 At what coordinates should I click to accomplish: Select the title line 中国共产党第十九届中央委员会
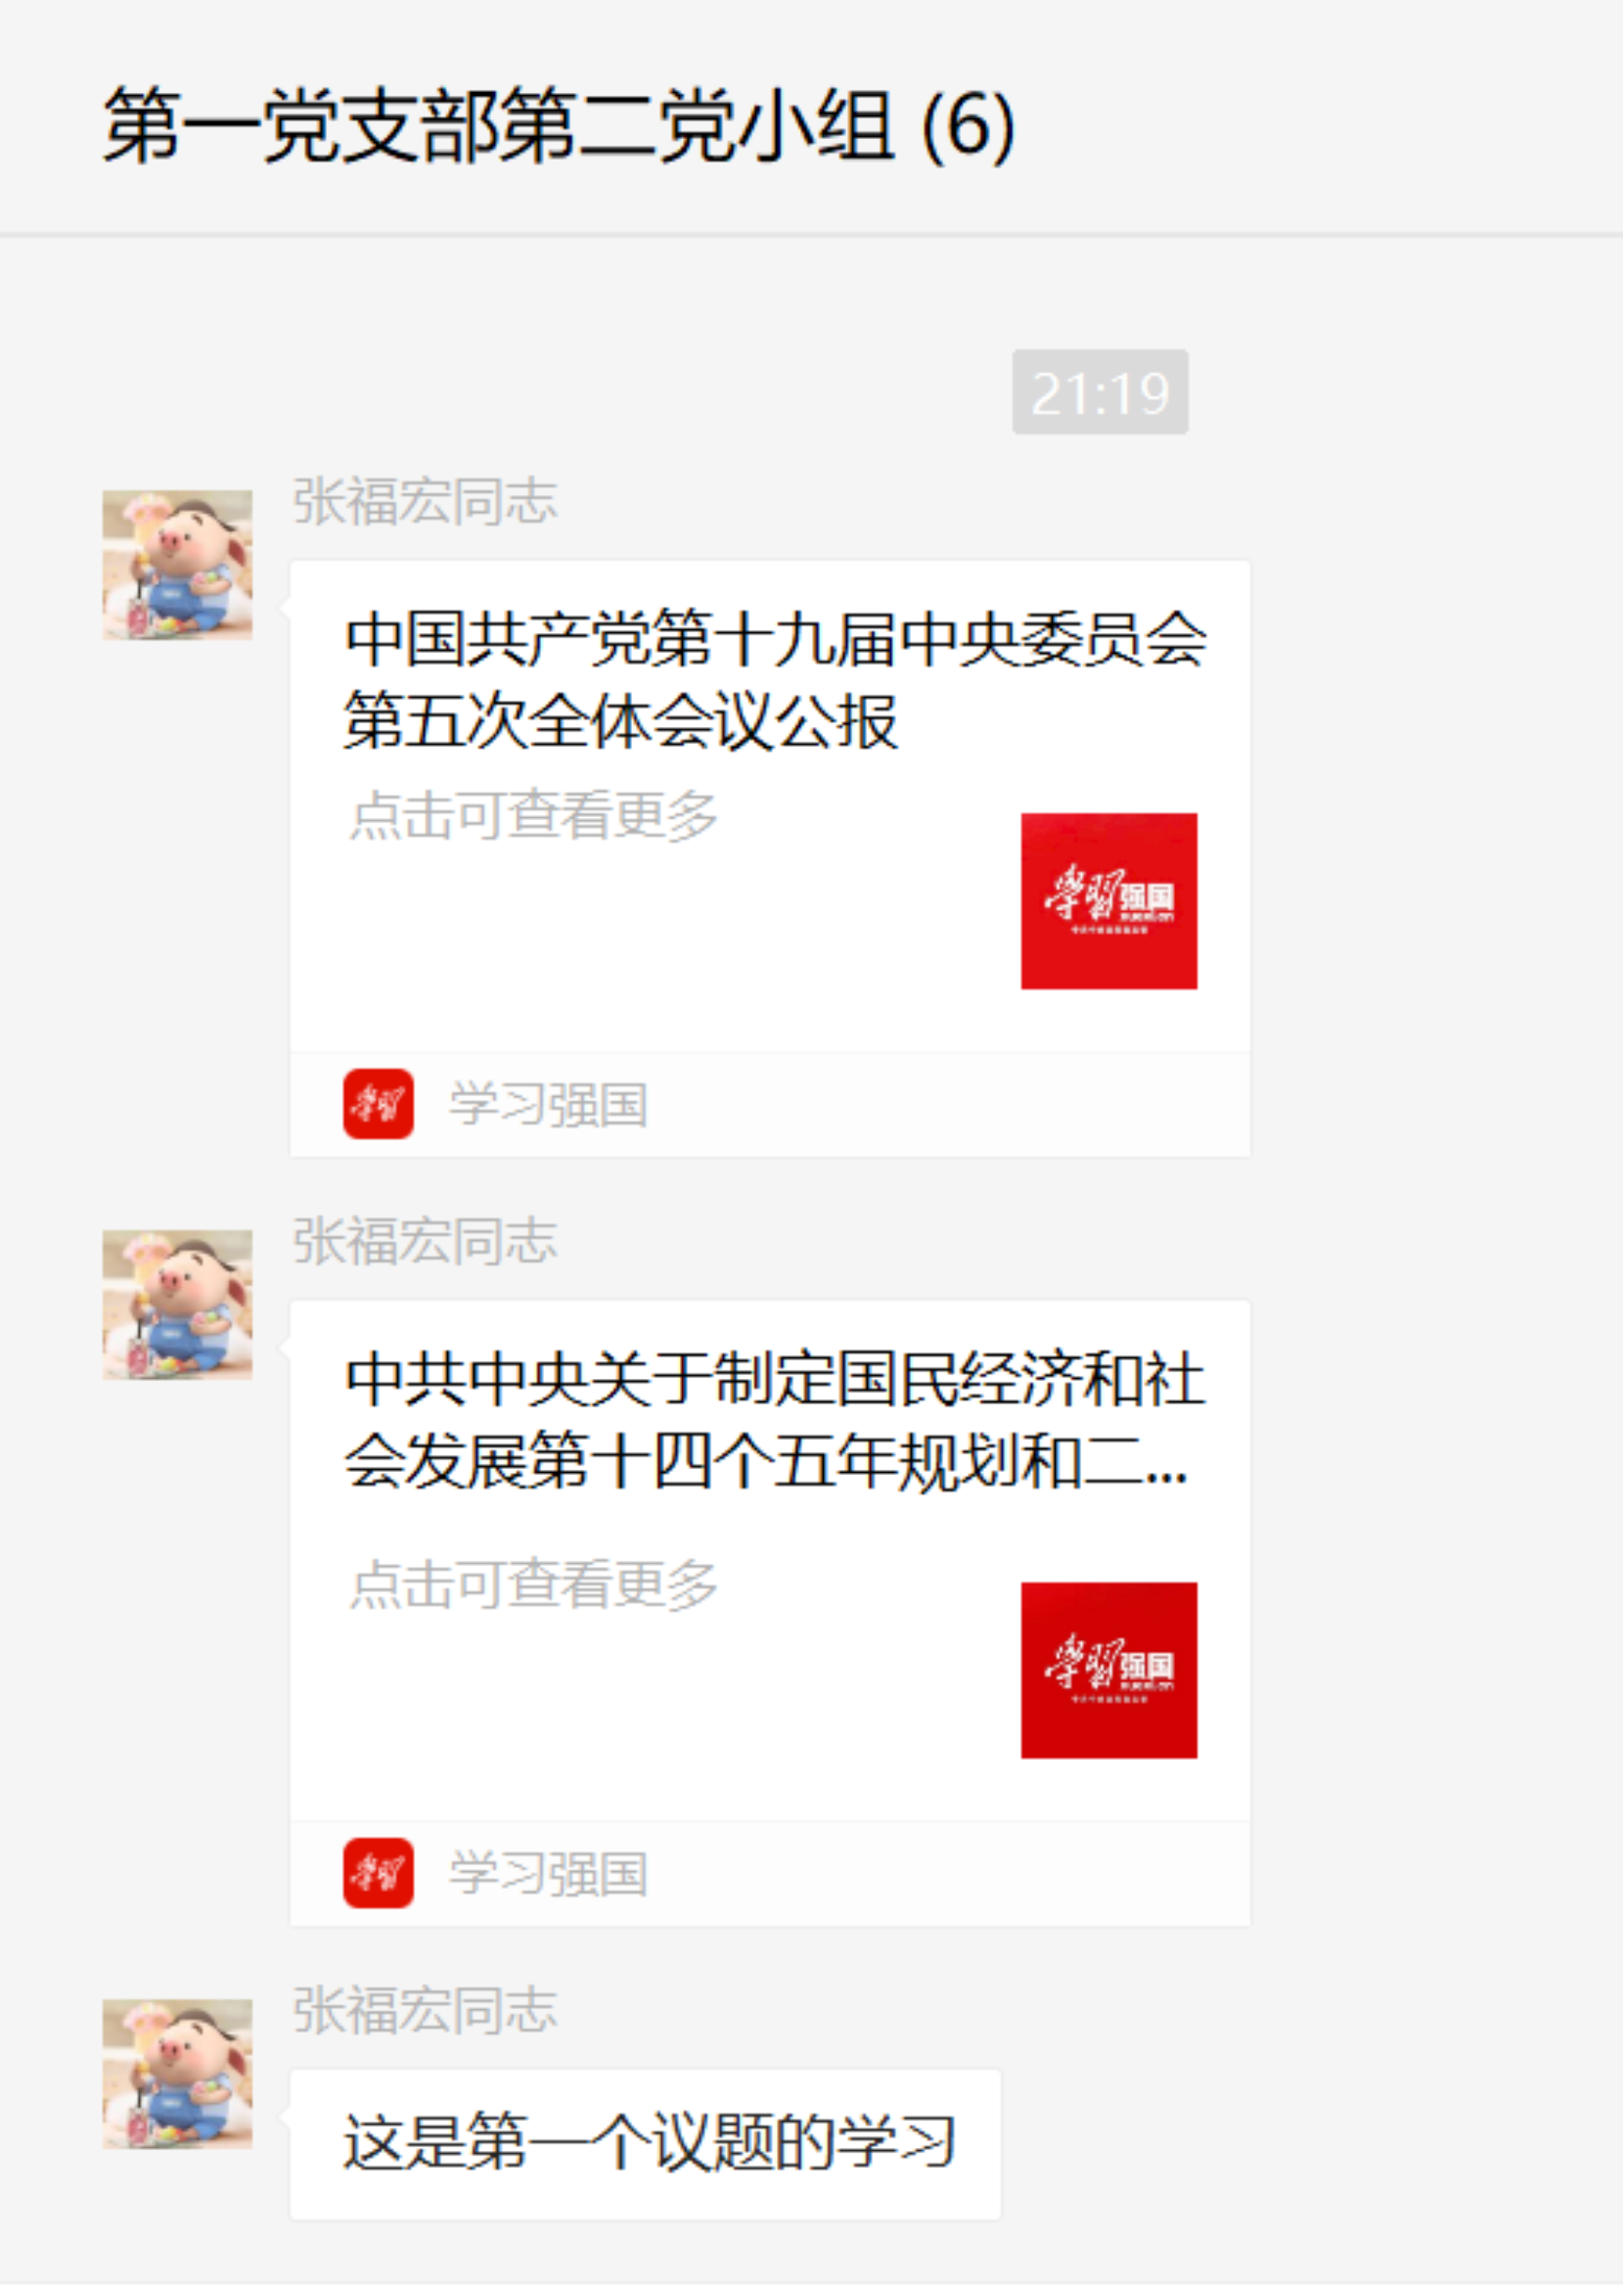pyautogui.click(x=776, y=640)
